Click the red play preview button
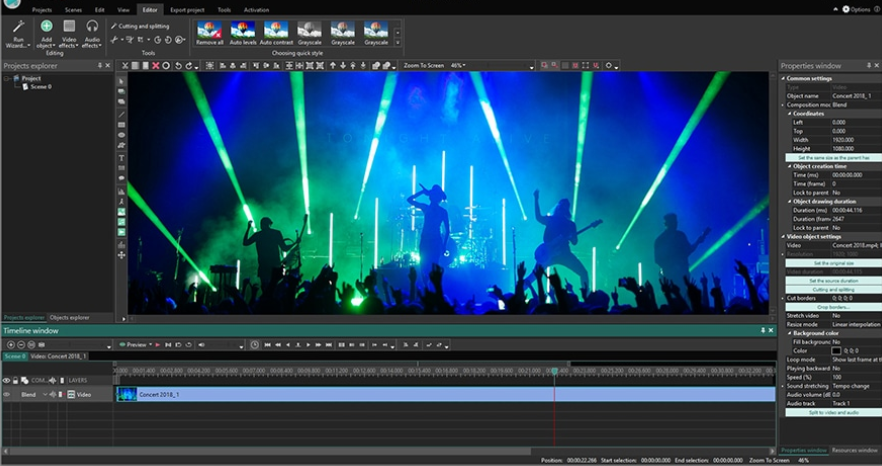Screen dimensions: 882x466 tap(158, 344)
